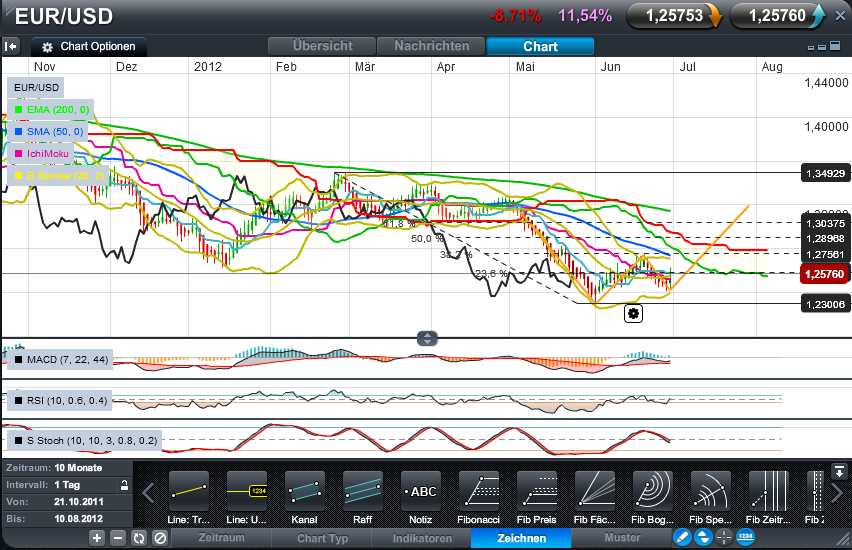Click the reset circle-slash icon
Viewport: 852px width, 550px height.
point(160,538)
